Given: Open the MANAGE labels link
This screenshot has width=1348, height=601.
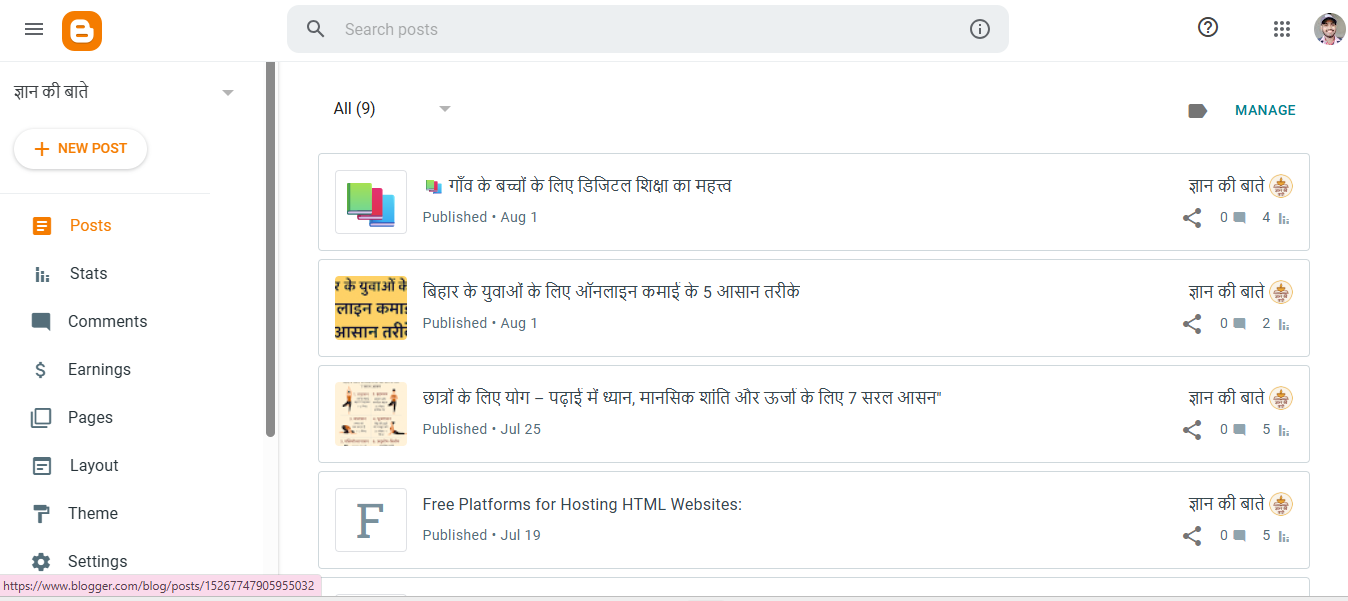Looking at the screenshot, I should click(1264, 110).
